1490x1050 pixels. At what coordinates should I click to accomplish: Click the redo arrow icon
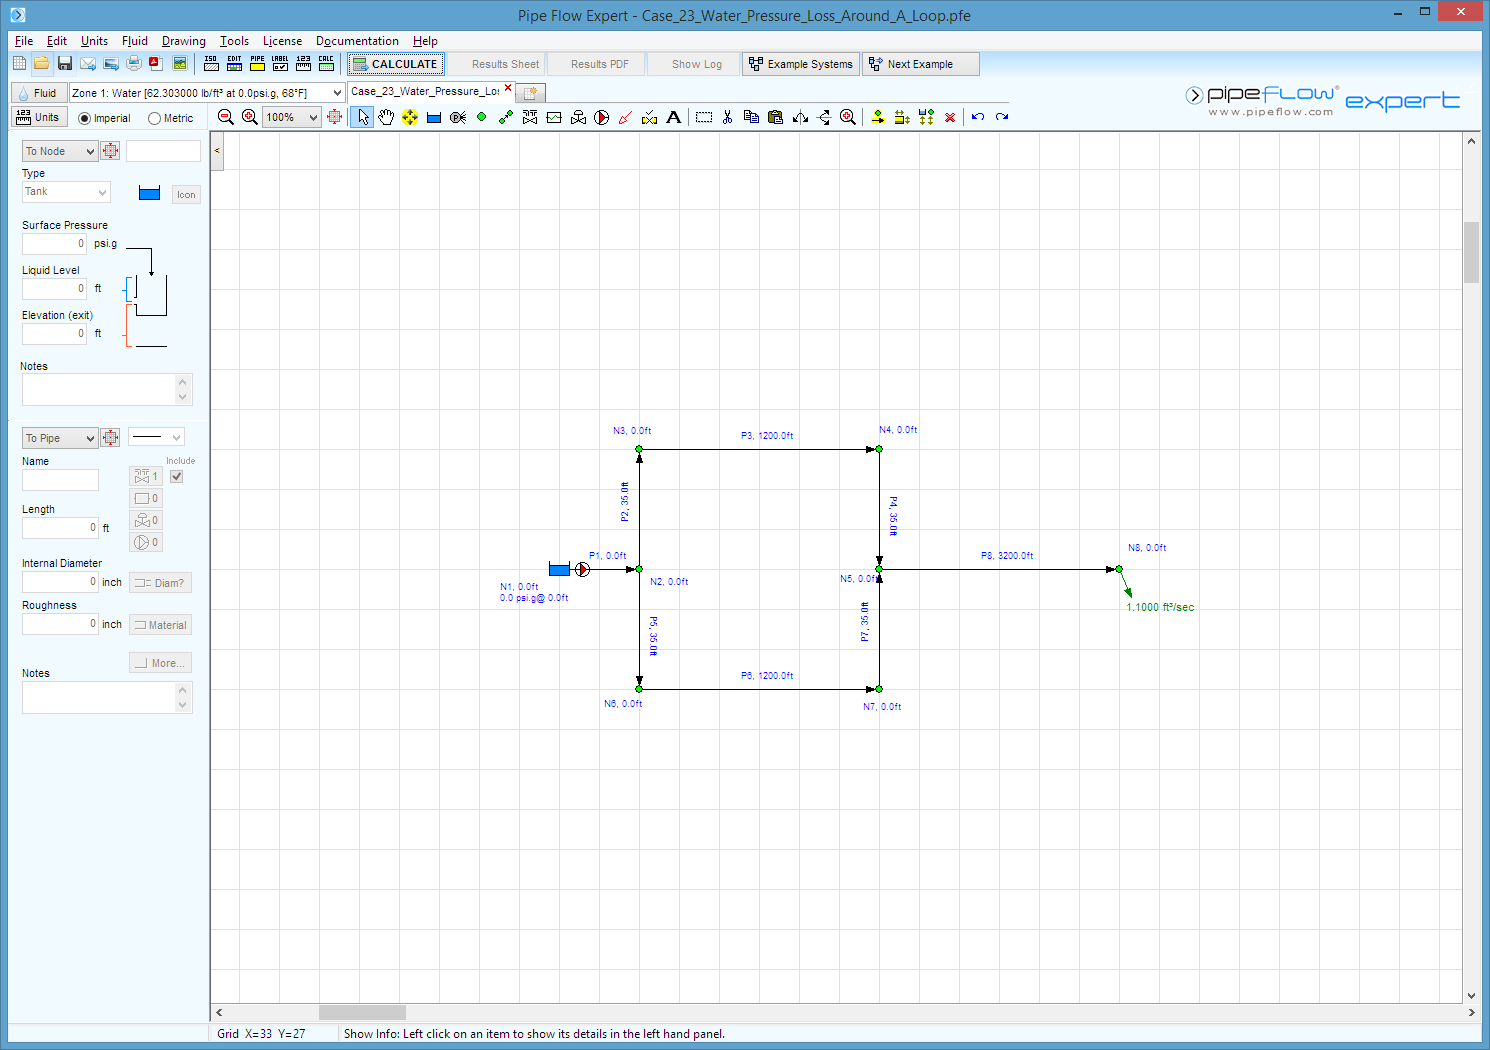pos(1002,117)
